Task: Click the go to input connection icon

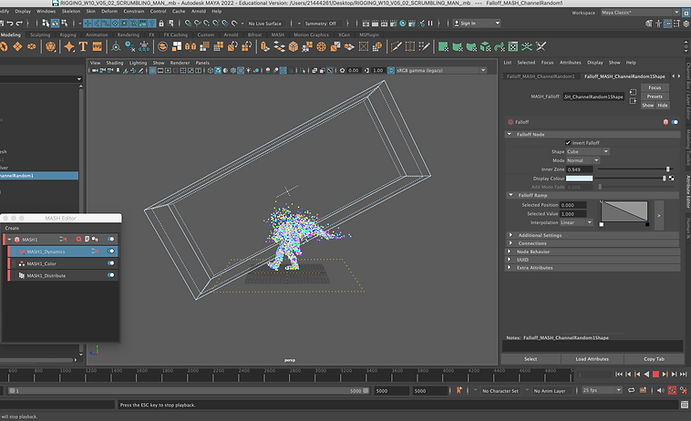Action: (633, 92)
